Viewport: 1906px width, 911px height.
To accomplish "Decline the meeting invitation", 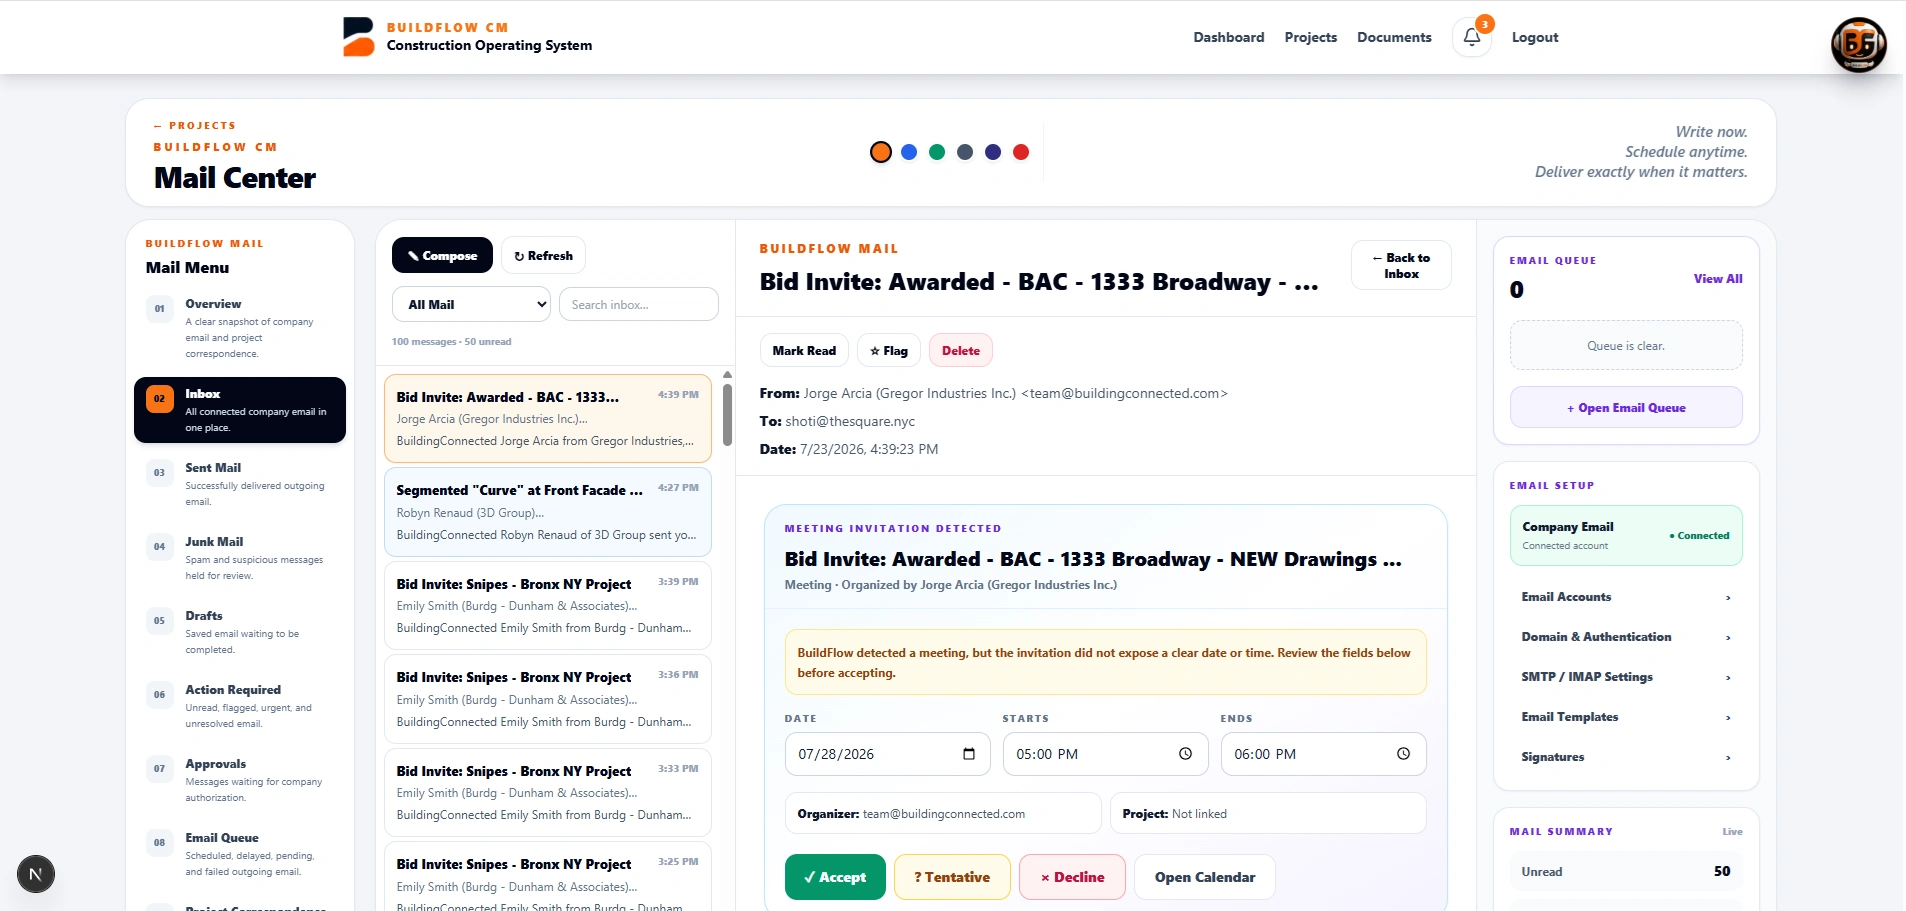I will pos(1072,877).
